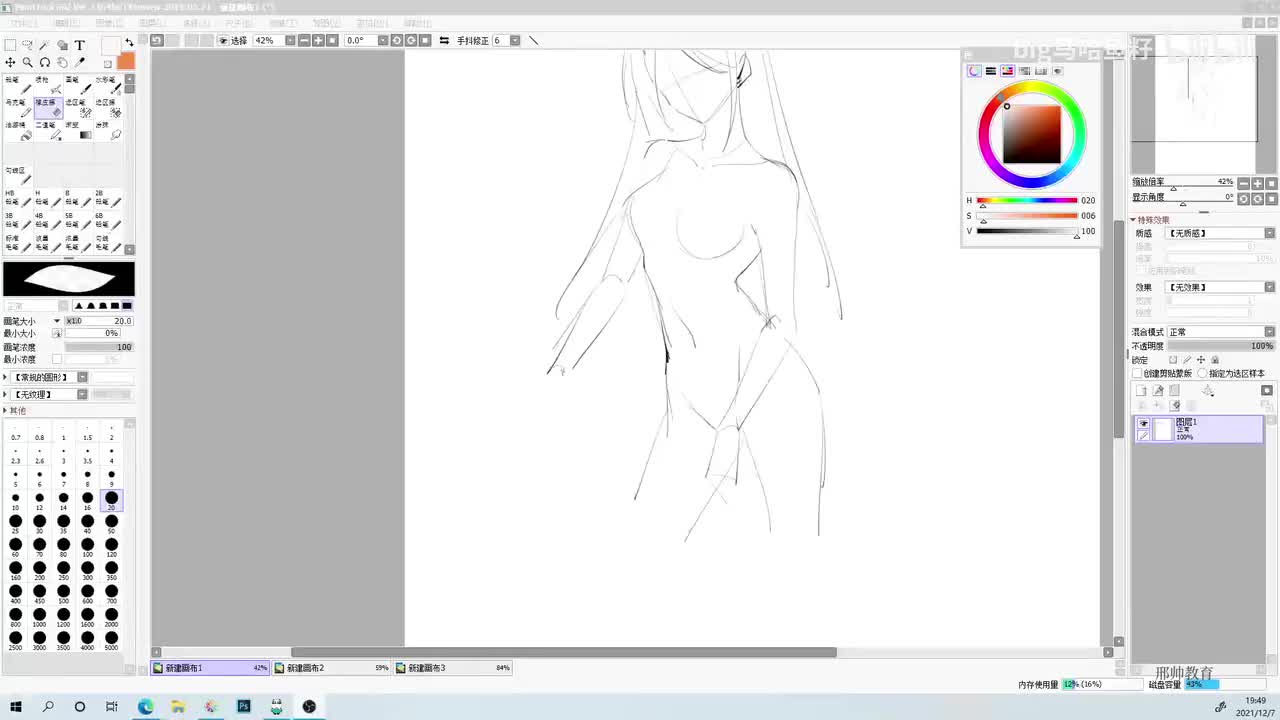Pick brush size 100 from size list
The width and height of the screenshot is (1280, 720).
click(x=87, y=547)
